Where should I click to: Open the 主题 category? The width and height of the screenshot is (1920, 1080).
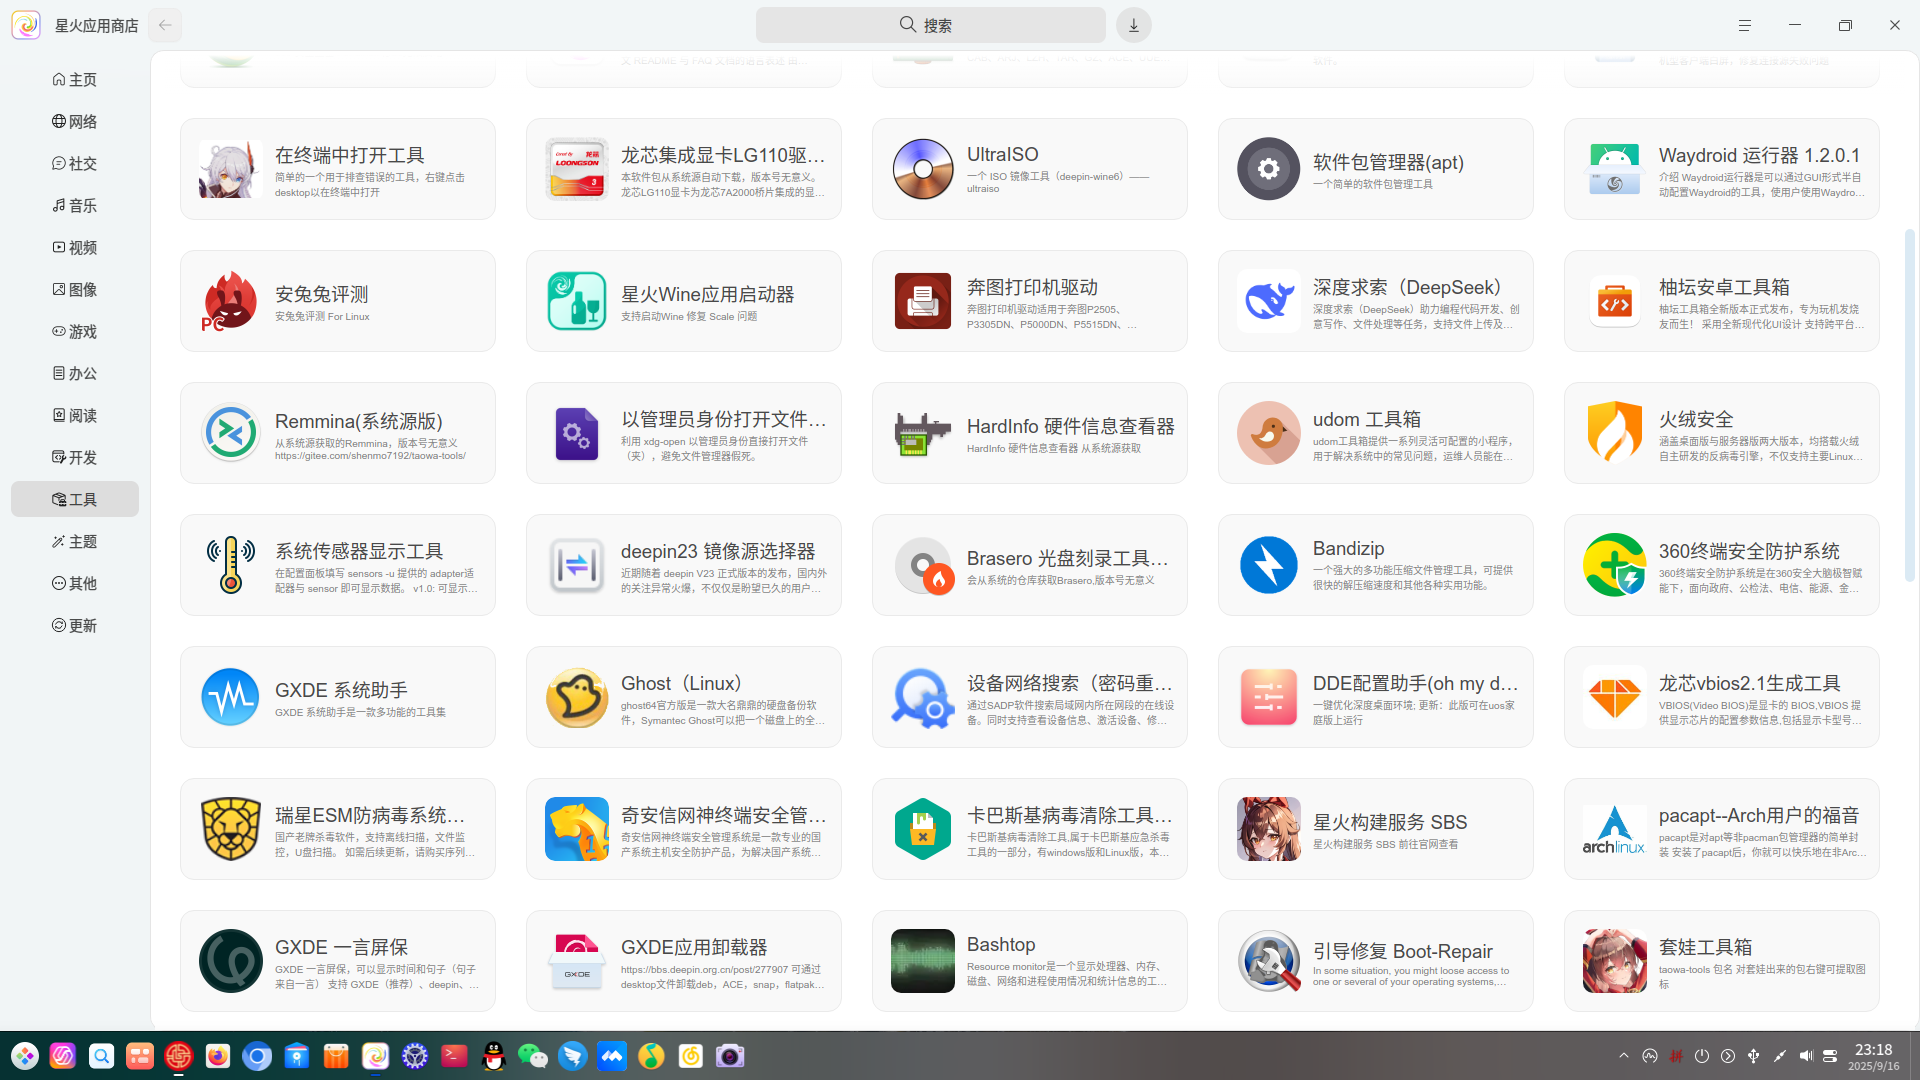tap(75, 541)
